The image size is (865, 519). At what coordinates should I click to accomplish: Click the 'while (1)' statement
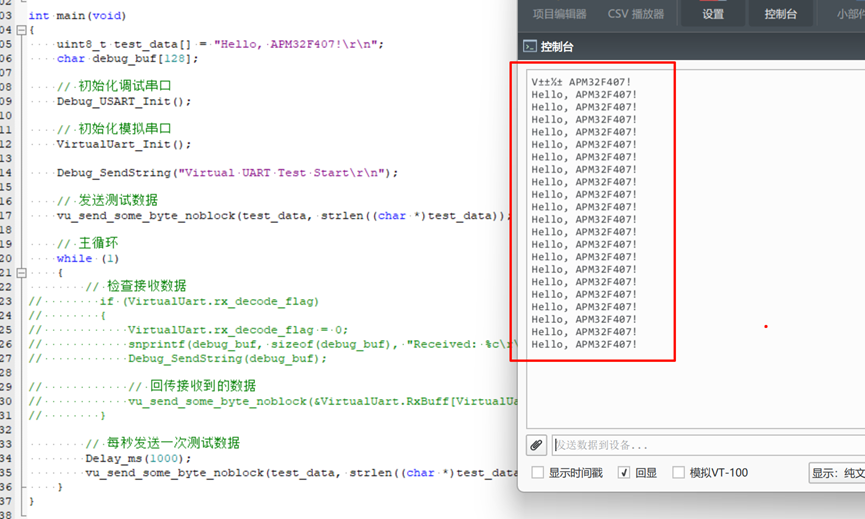[88, 259]
